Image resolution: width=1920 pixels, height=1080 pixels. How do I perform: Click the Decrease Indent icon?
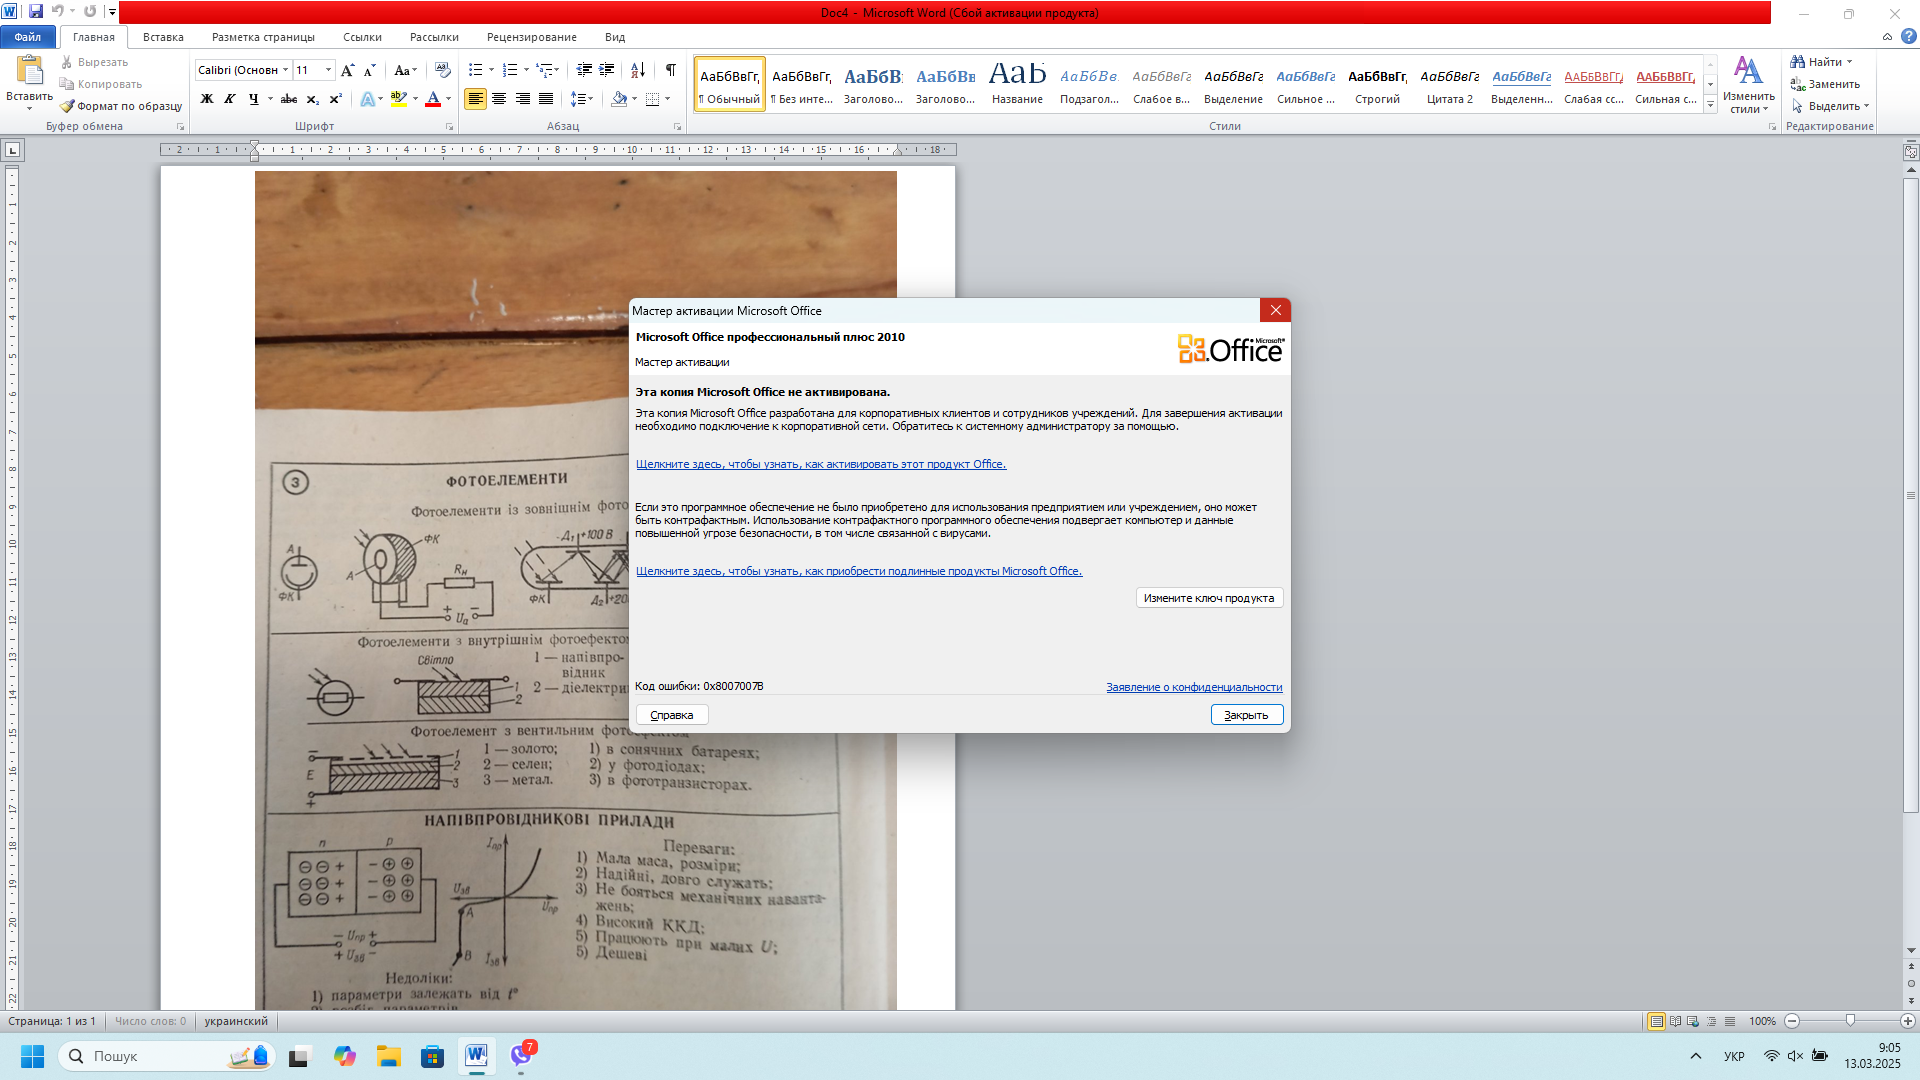584,70
